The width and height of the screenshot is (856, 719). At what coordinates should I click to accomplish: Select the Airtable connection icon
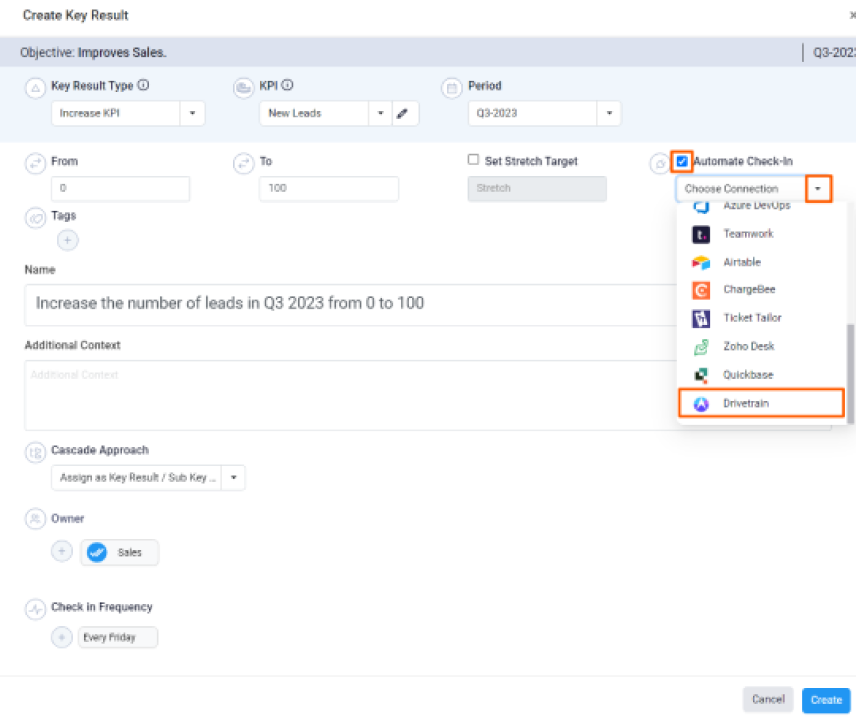(701, 263)
